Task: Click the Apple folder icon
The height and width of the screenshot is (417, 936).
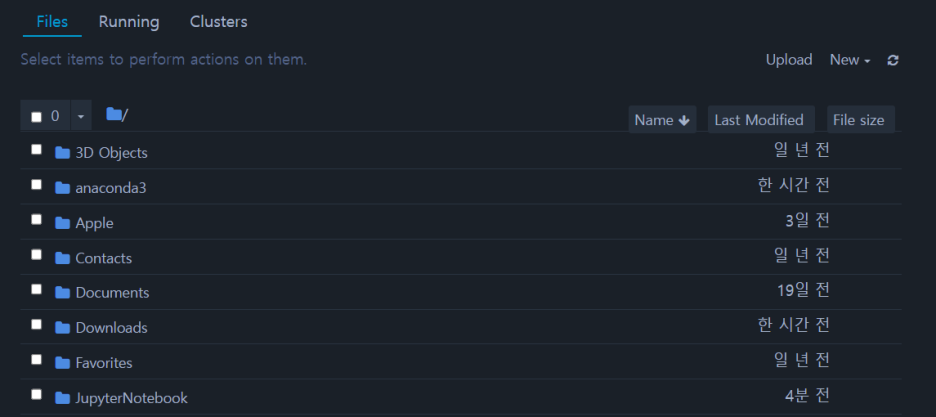Action: (x=62, y=223)
